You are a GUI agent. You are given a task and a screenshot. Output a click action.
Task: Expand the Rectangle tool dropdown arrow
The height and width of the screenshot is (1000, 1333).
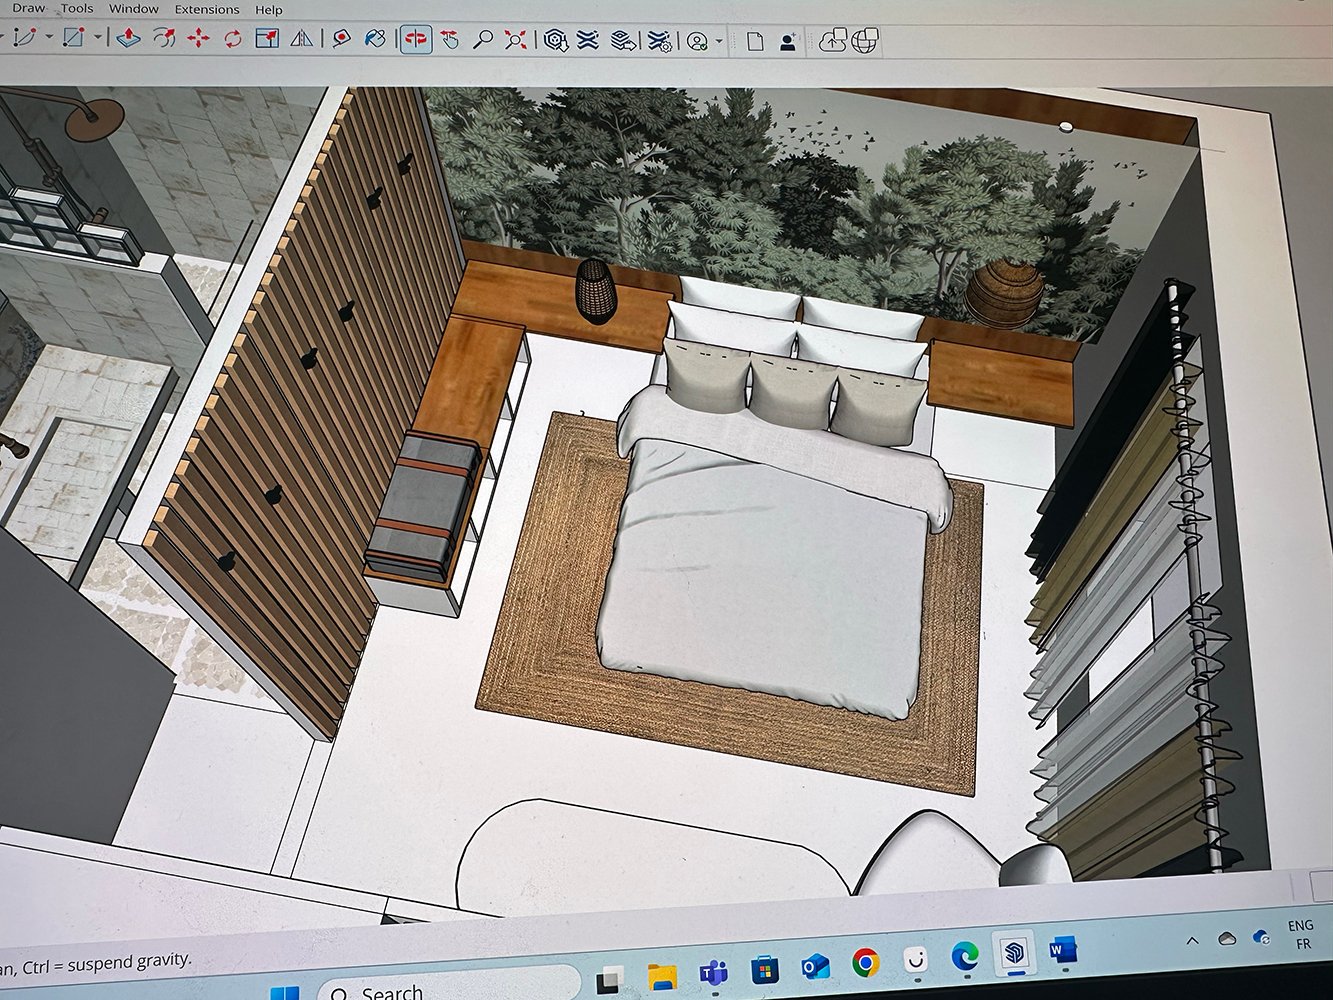[98, 38]
